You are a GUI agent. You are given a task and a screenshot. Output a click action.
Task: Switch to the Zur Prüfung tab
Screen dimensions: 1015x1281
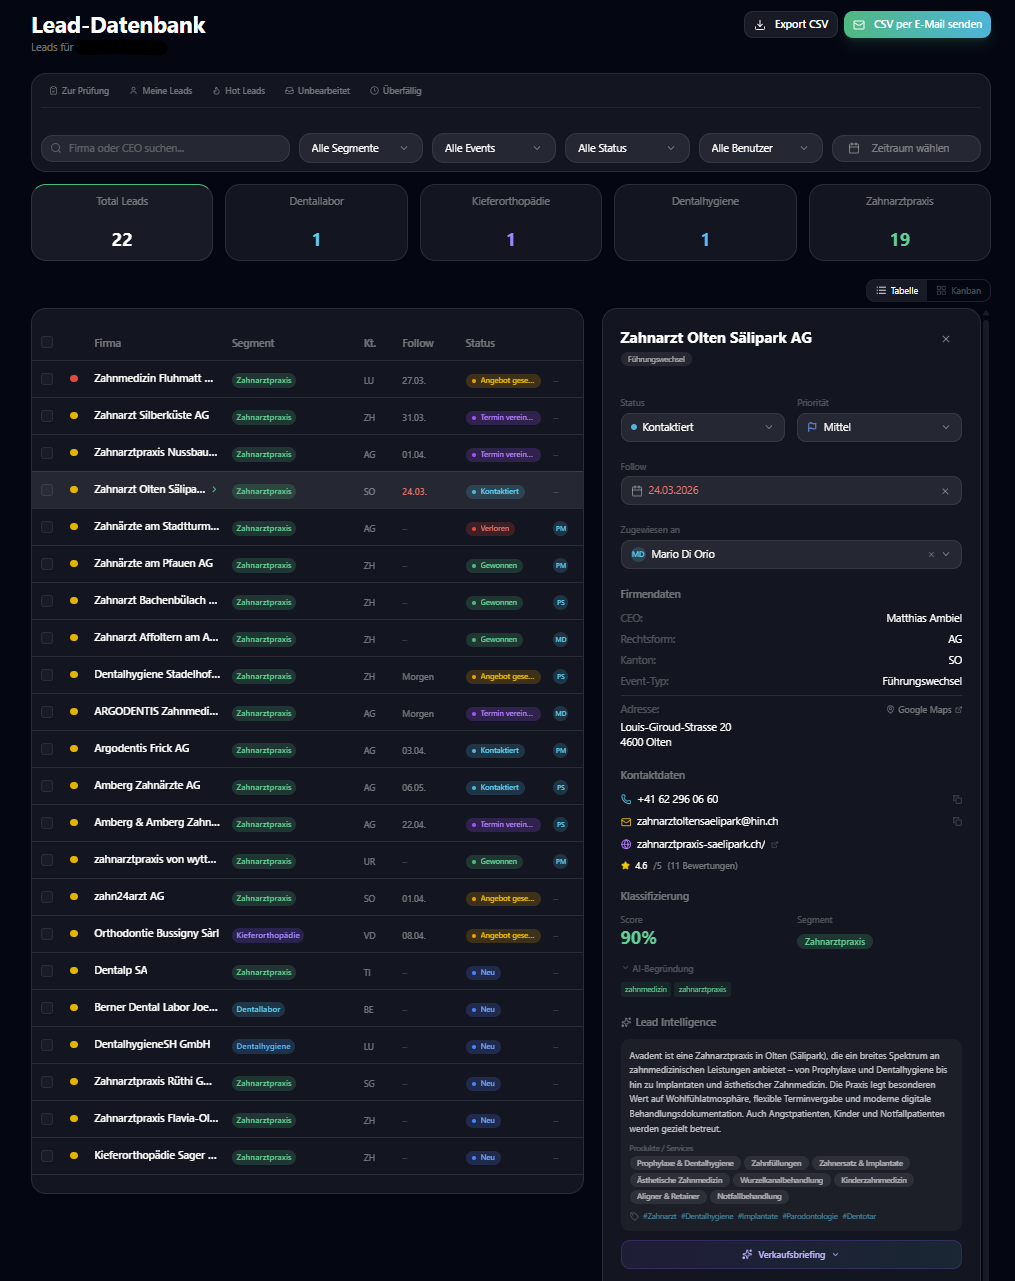80,91
